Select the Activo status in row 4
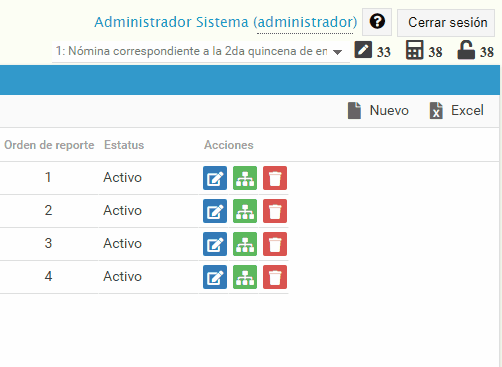Image resolution: width=502 pixels, height=367 pixels. (122, 276)
